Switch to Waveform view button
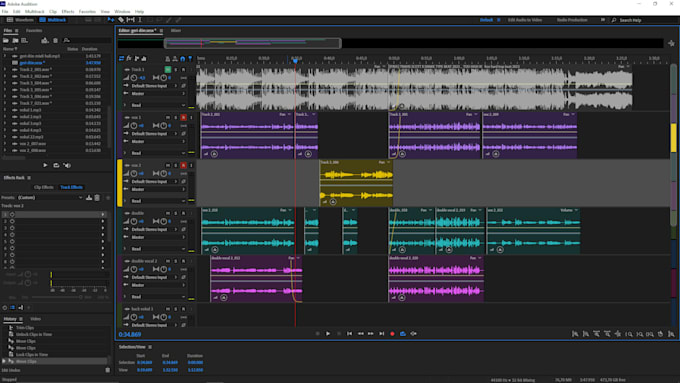Image resolution: width=680 pixels, height=383 pixels. [x=20, y=20]
